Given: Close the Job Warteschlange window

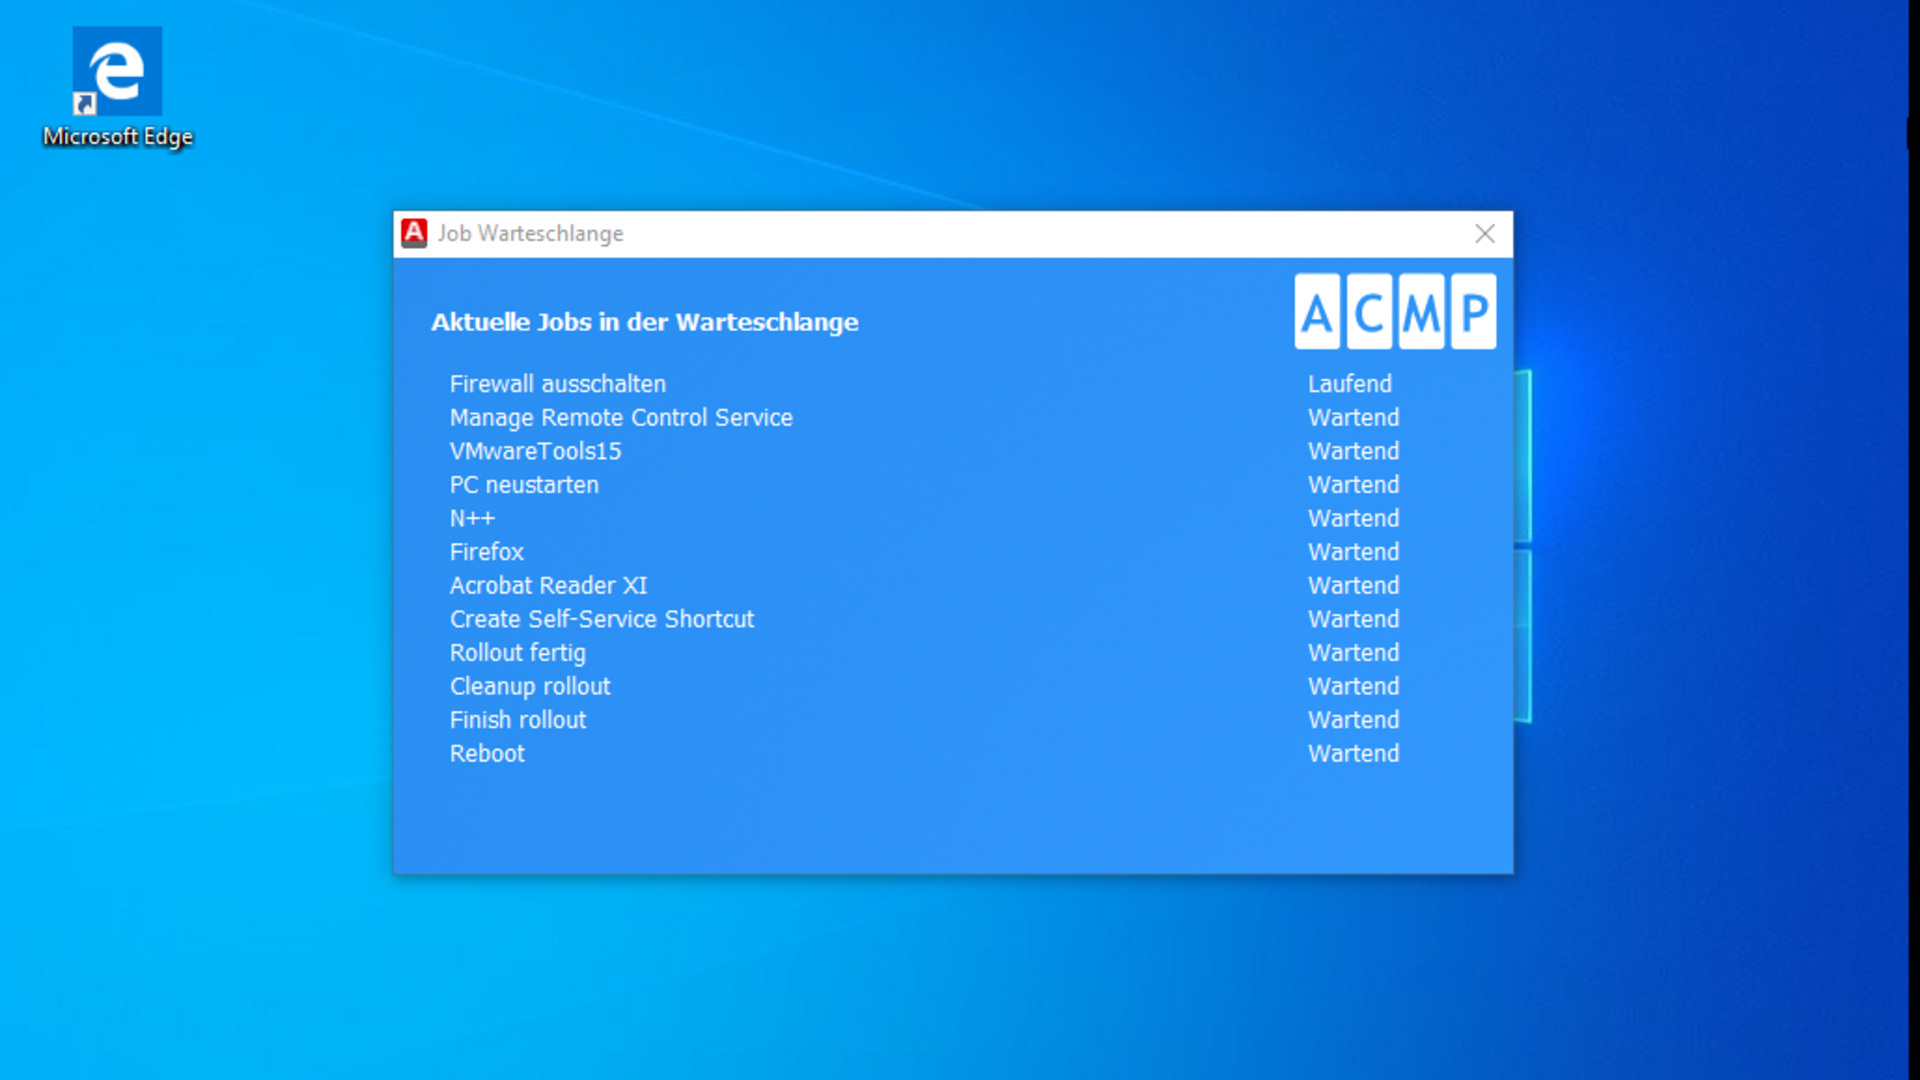Looking at the screenshot, I should (1485, 234).
